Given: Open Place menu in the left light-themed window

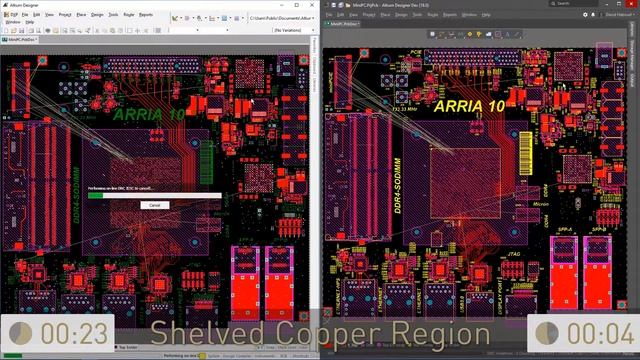Looking at the screenshot, I should (x=81, y=15).
